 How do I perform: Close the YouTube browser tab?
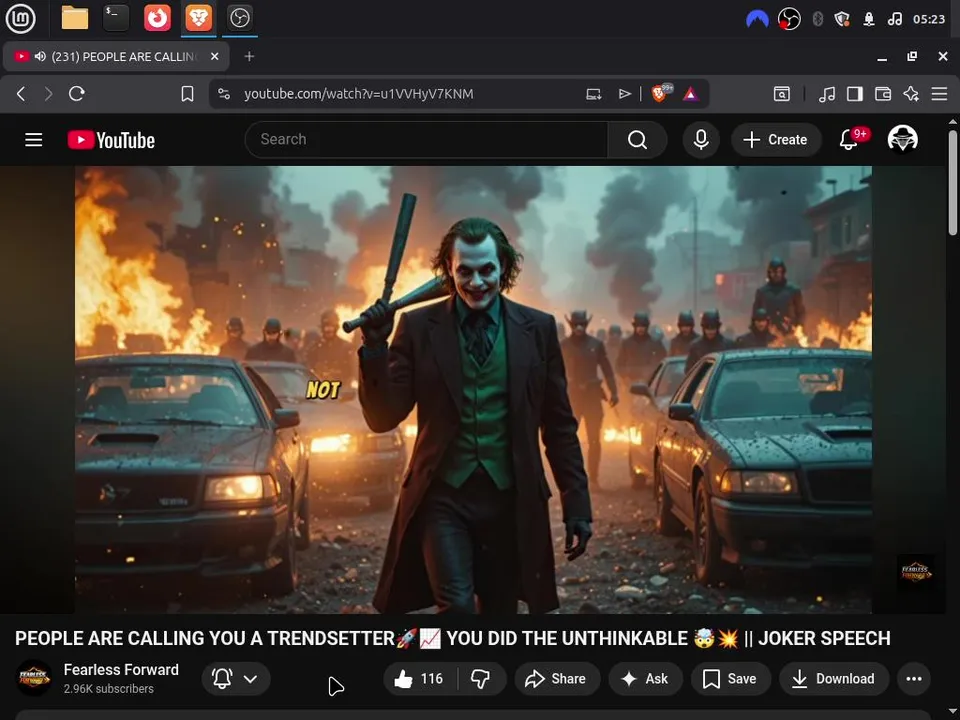point(214,57)
